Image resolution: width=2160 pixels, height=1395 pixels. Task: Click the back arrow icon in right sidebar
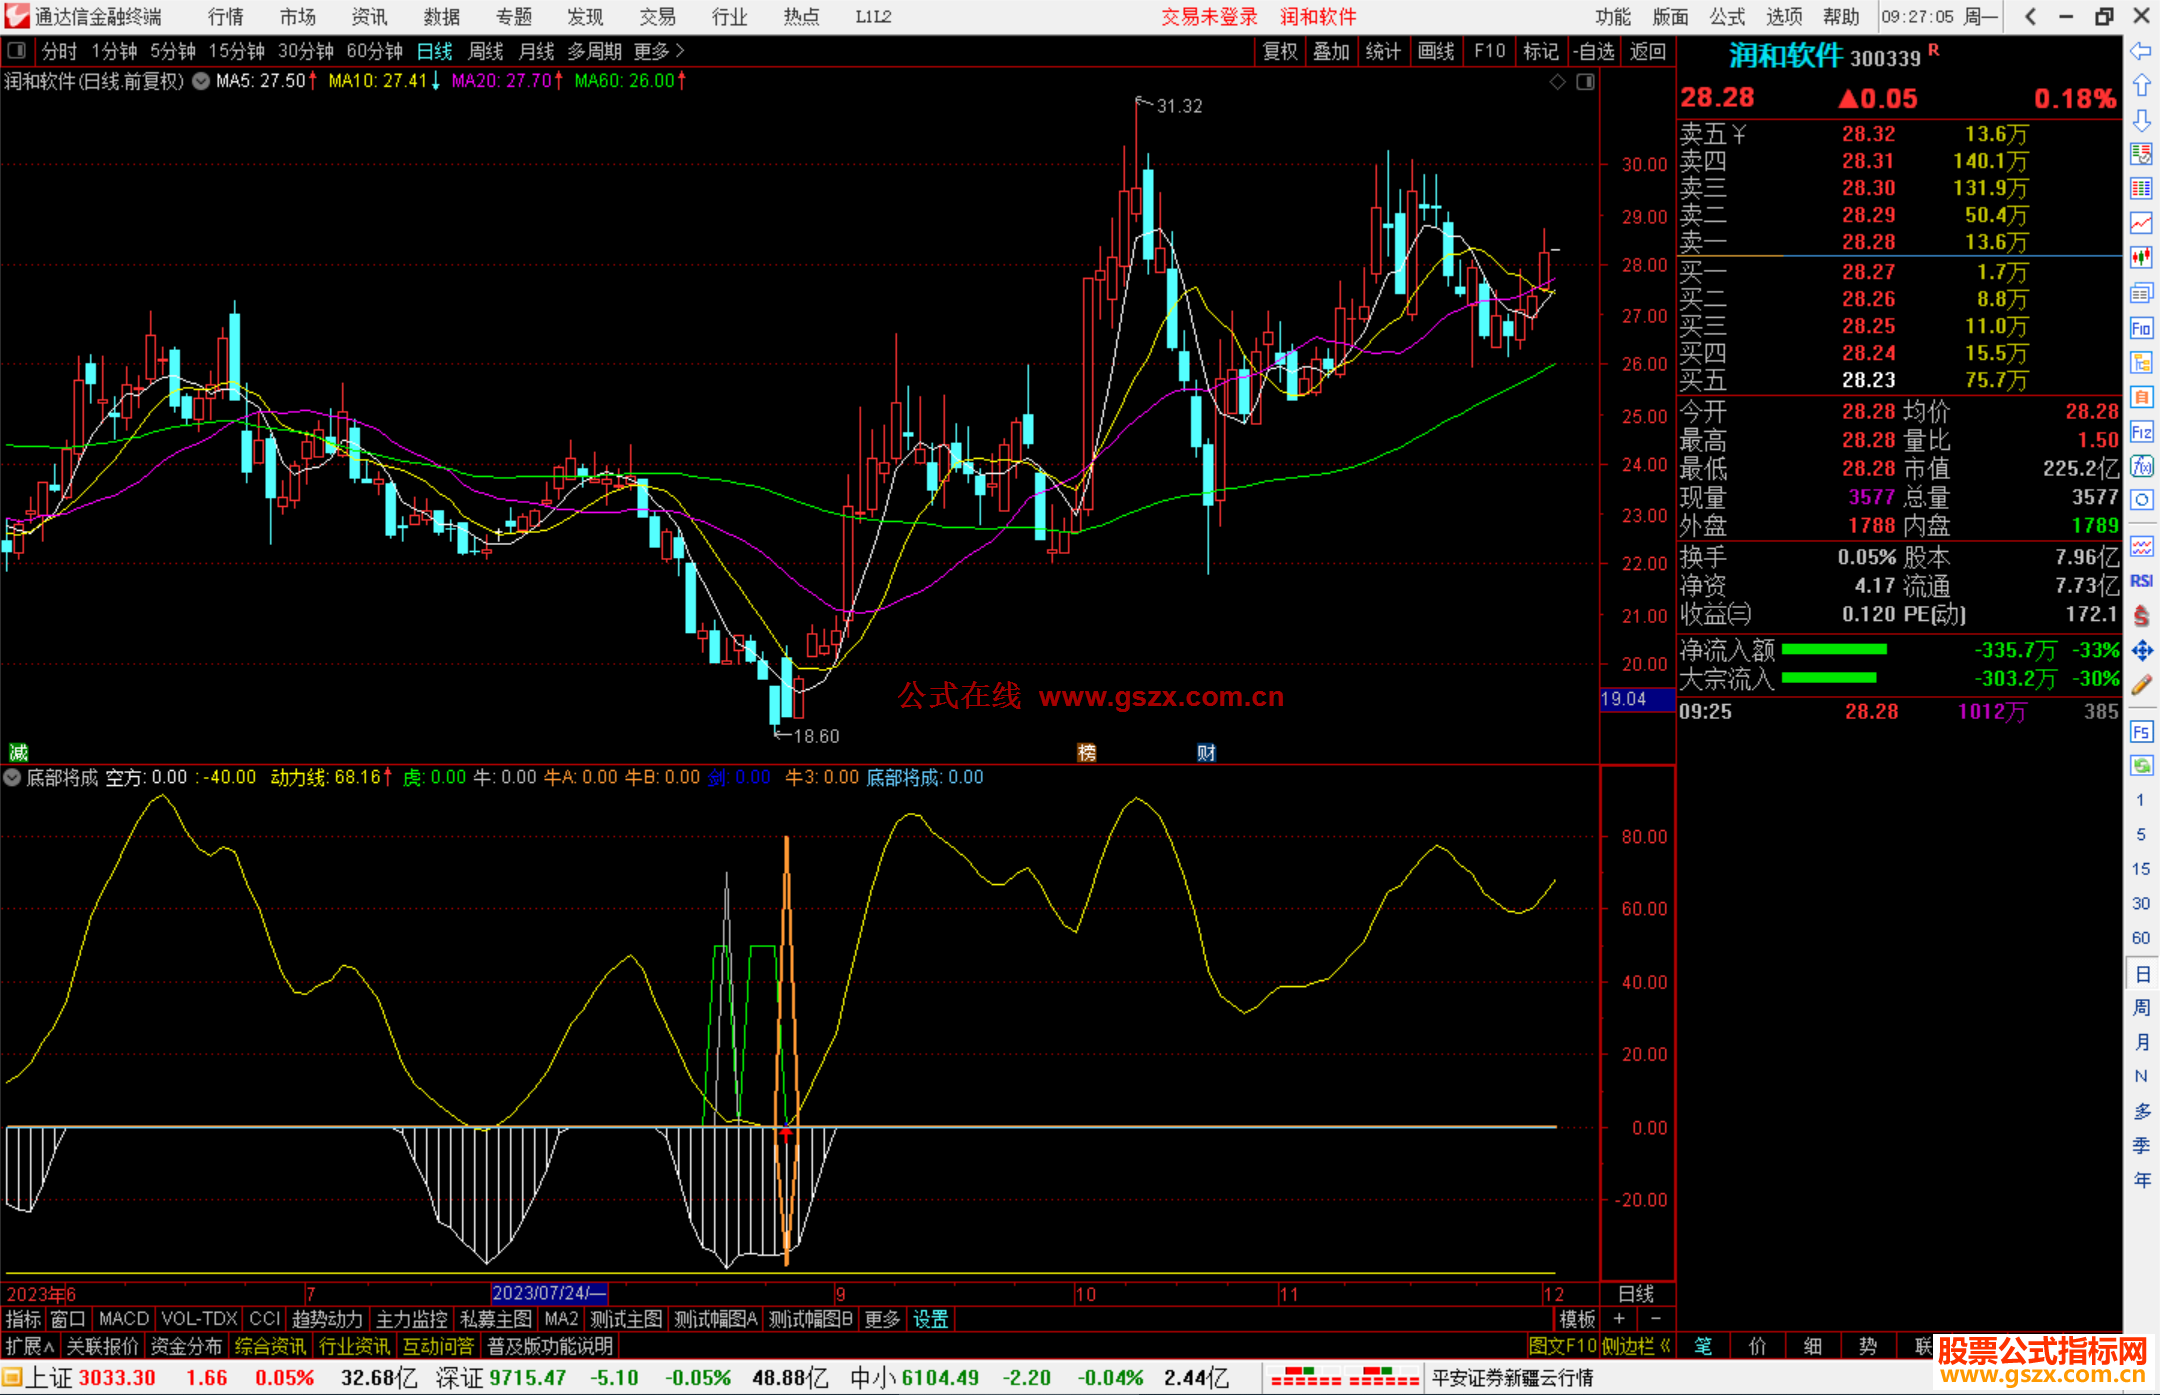(x=2141, y=51)
